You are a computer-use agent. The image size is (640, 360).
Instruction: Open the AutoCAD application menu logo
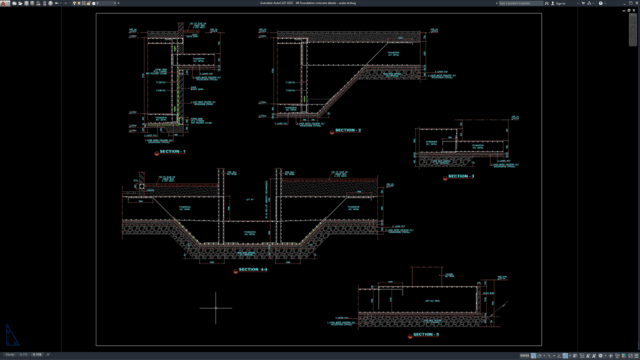pos(4,3)
